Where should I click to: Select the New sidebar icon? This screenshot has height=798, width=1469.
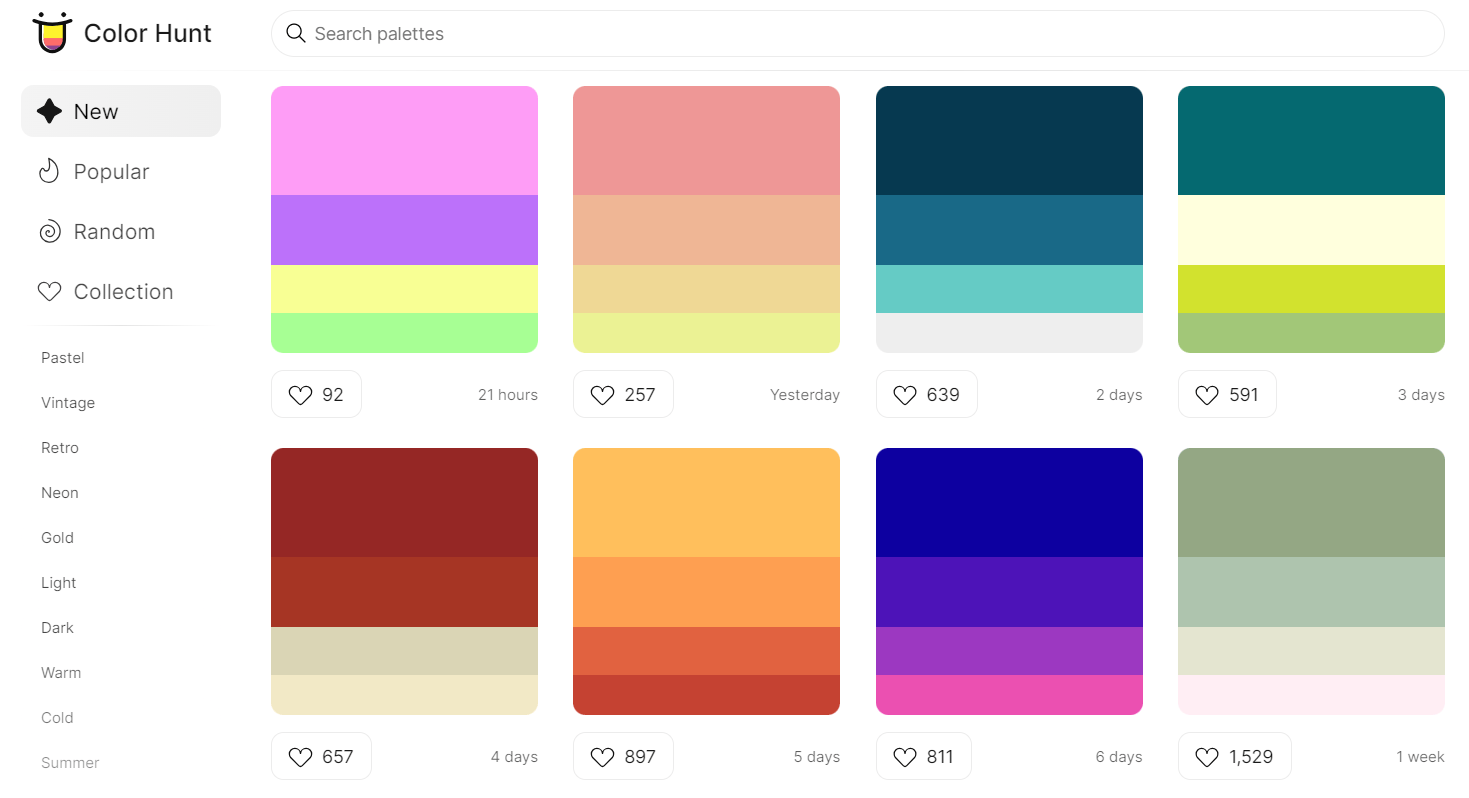(49, 111)
